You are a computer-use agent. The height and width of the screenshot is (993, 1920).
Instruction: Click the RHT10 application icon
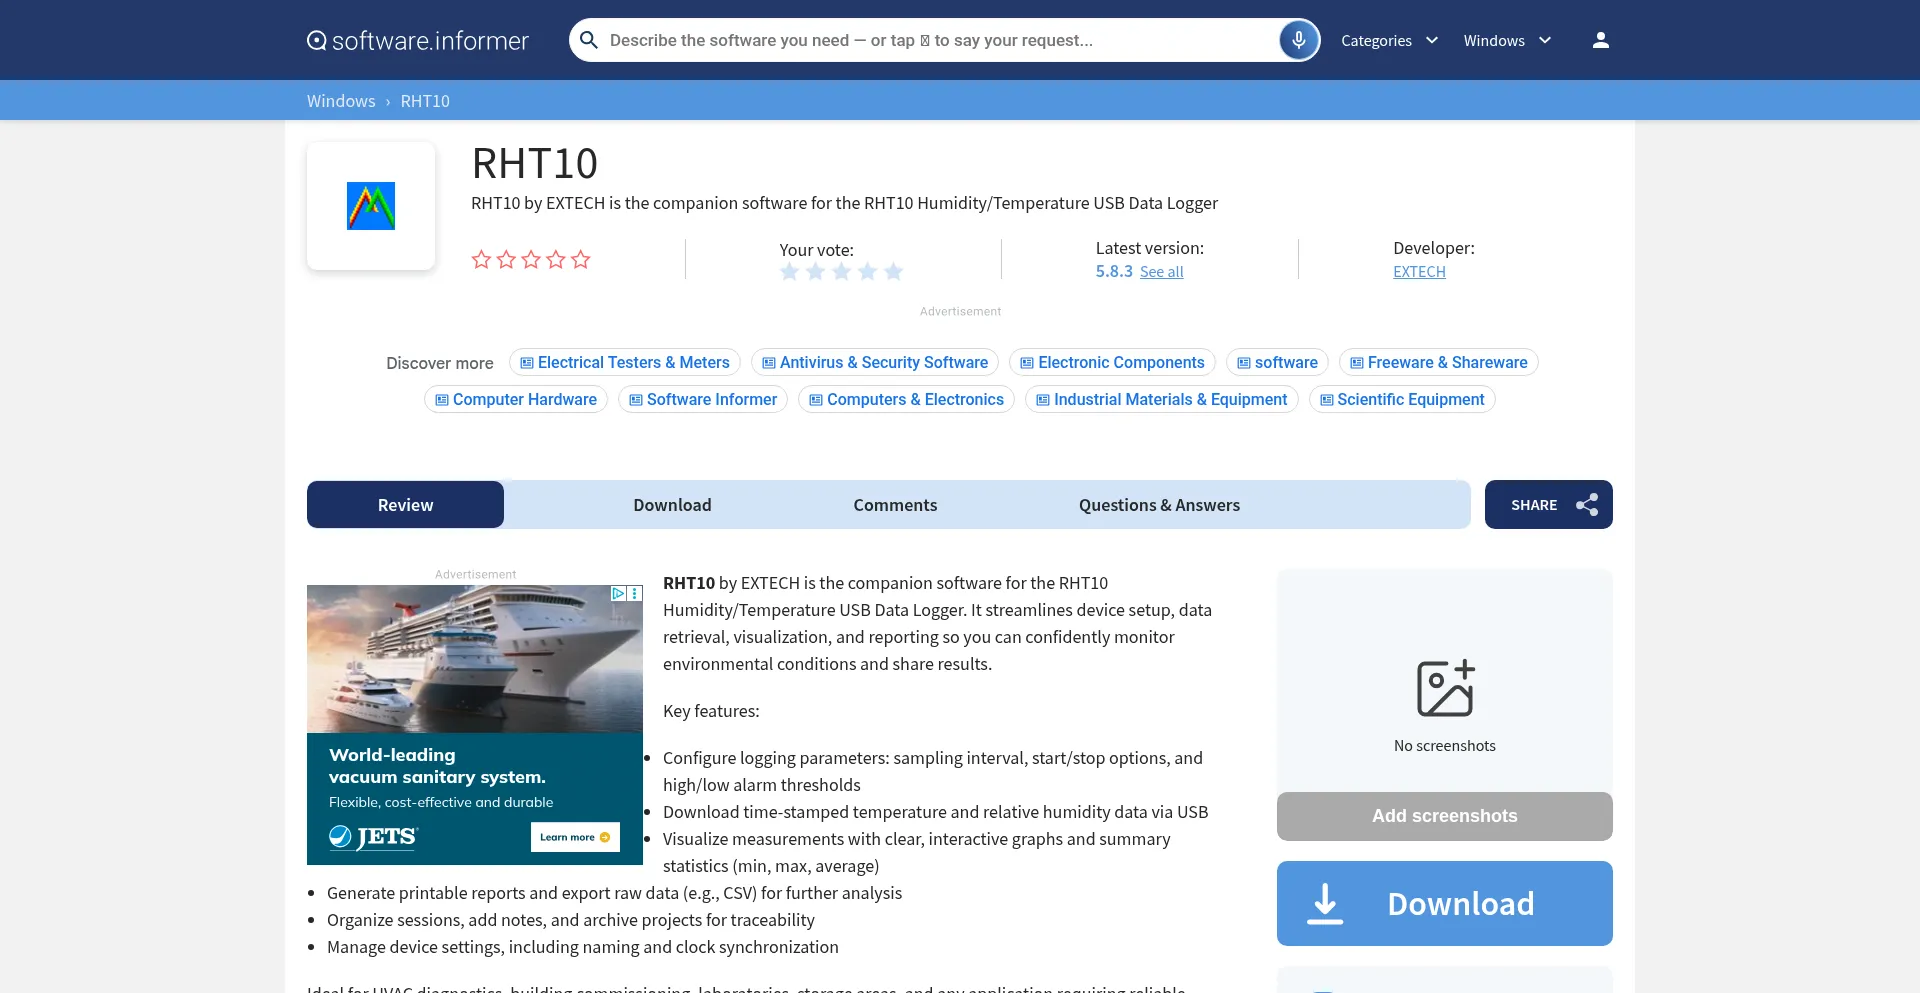point(371,206)
